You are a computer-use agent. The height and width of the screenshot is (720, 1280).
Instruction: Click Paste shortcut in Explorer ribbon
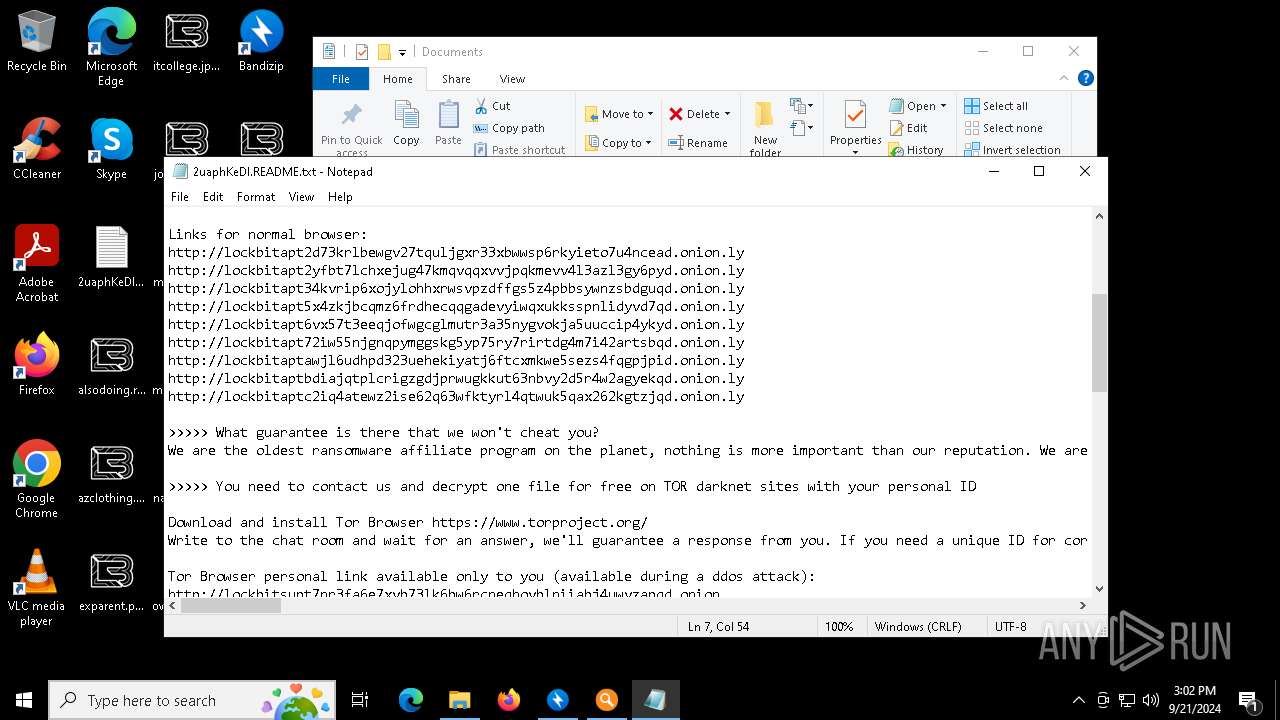click(519, 150)
